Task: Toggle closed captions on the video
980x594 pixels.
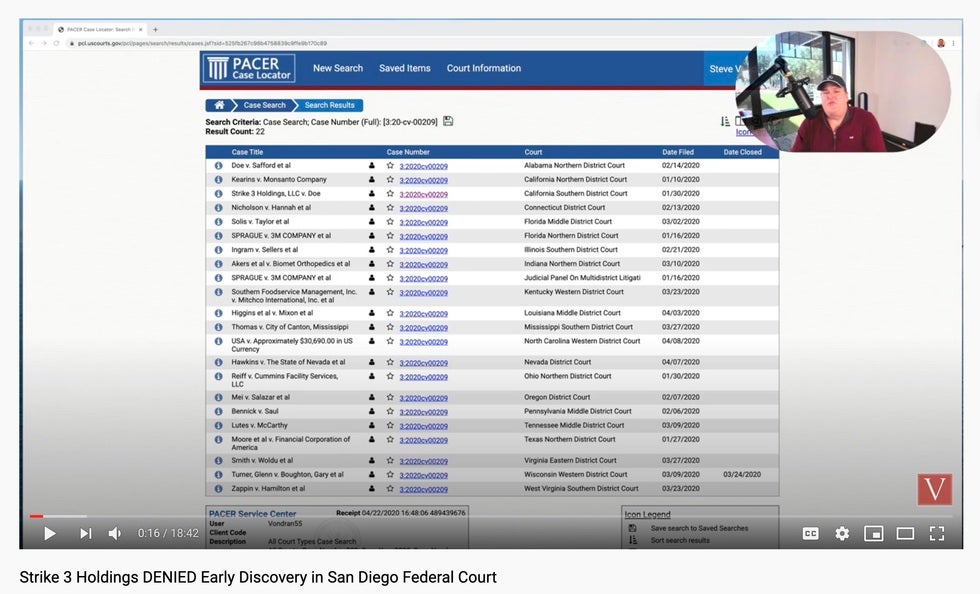Action: click(810, 534)
